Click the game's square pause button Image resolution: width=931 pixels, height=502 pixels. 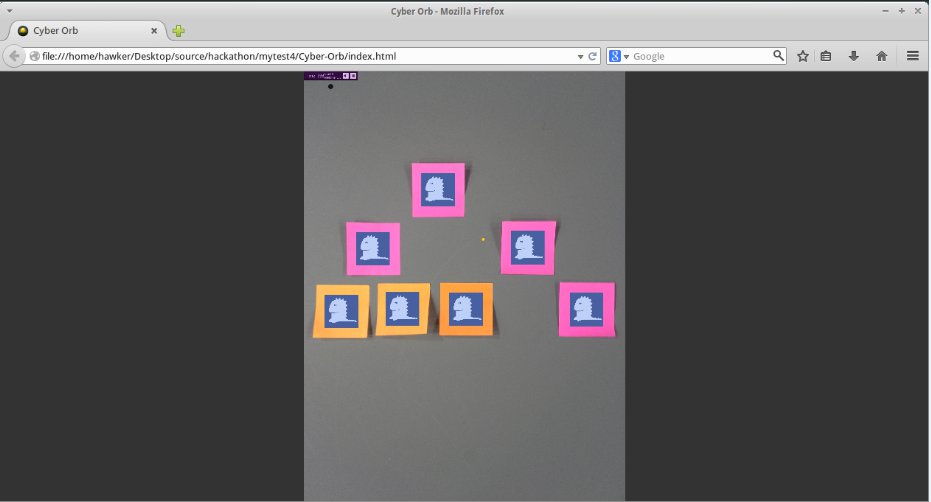coord(353,75)
